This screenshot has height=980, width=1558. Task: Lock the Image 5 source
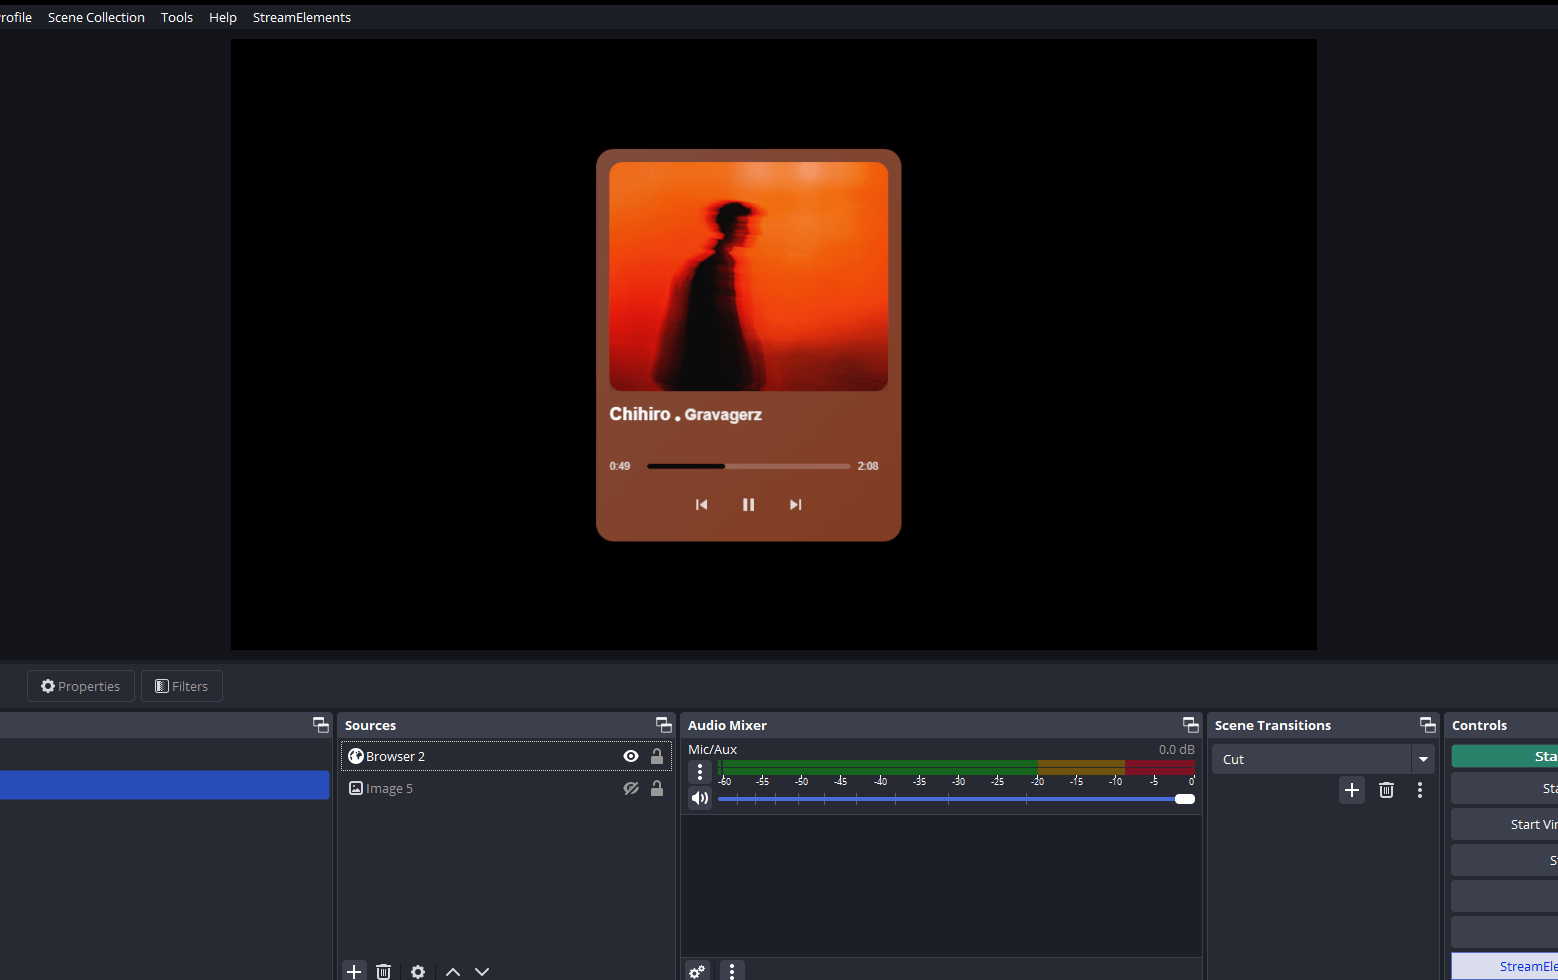657,788
